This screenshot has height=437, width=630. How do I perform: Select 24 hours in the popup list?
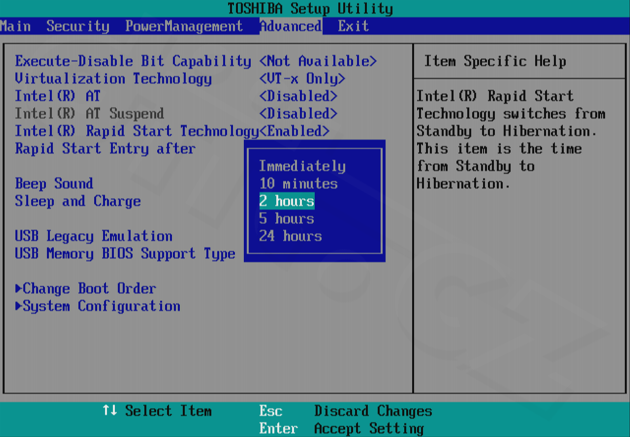(290, 236)
